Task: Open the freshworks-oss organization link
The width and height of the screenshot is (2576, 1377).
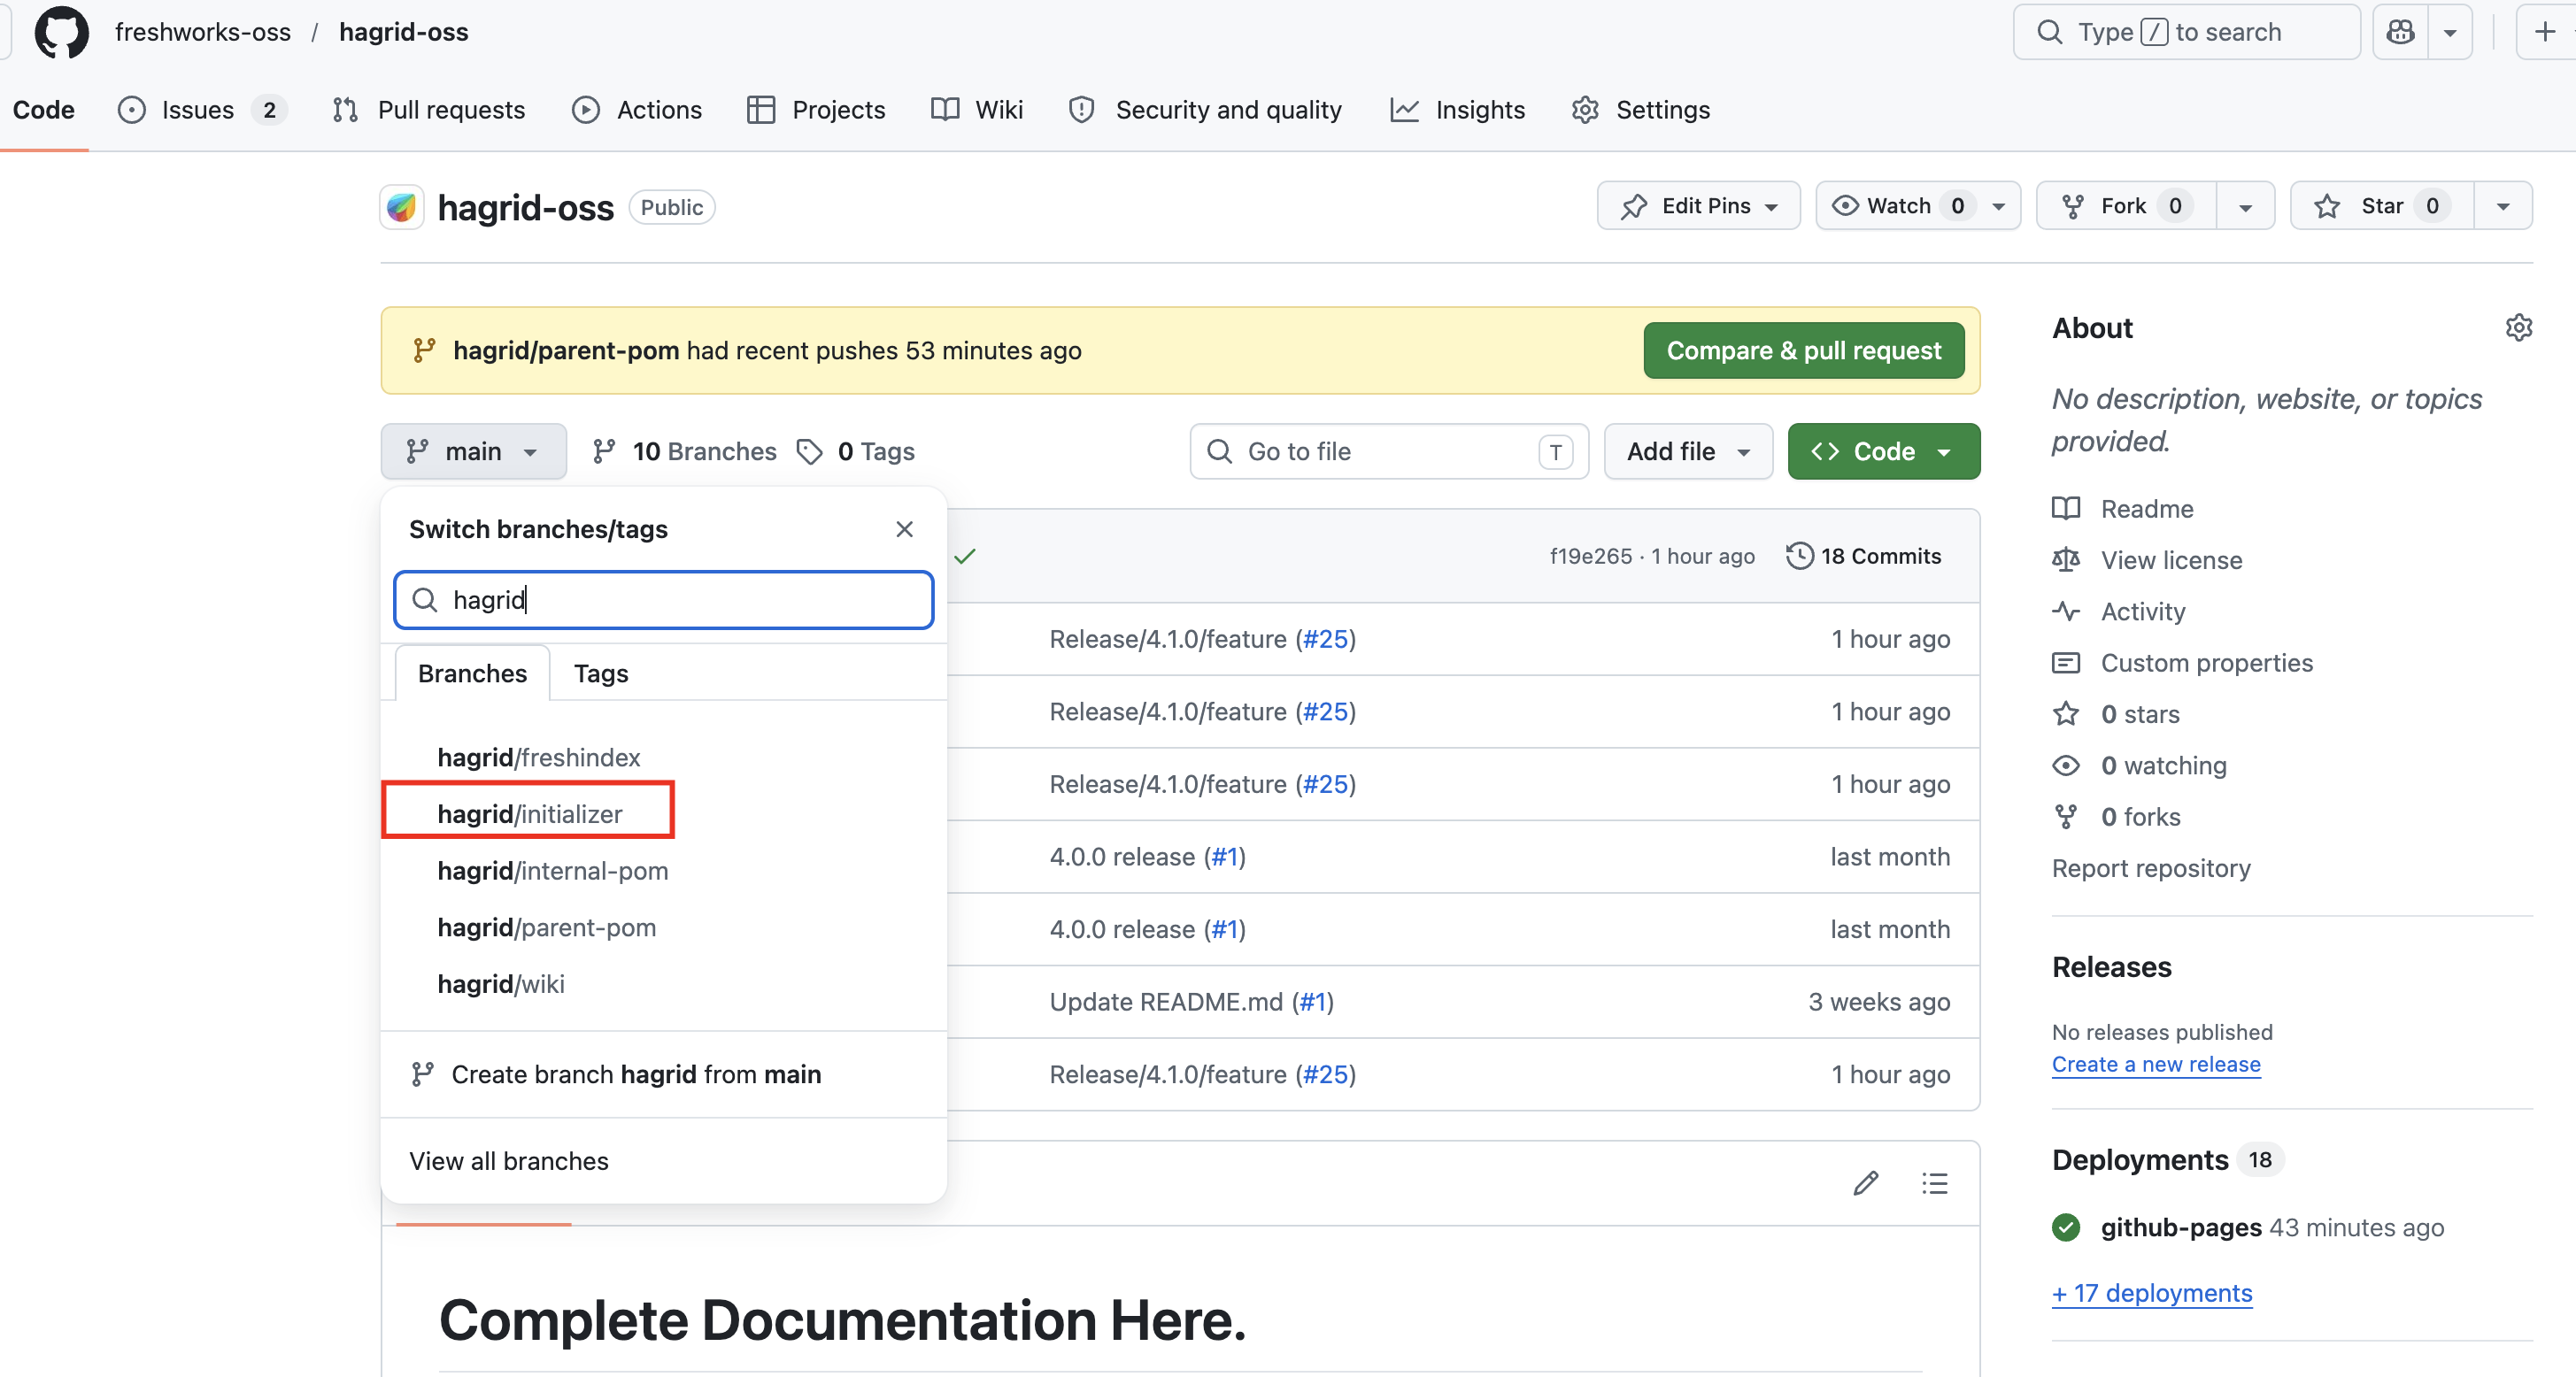Action: coord(203,32)
